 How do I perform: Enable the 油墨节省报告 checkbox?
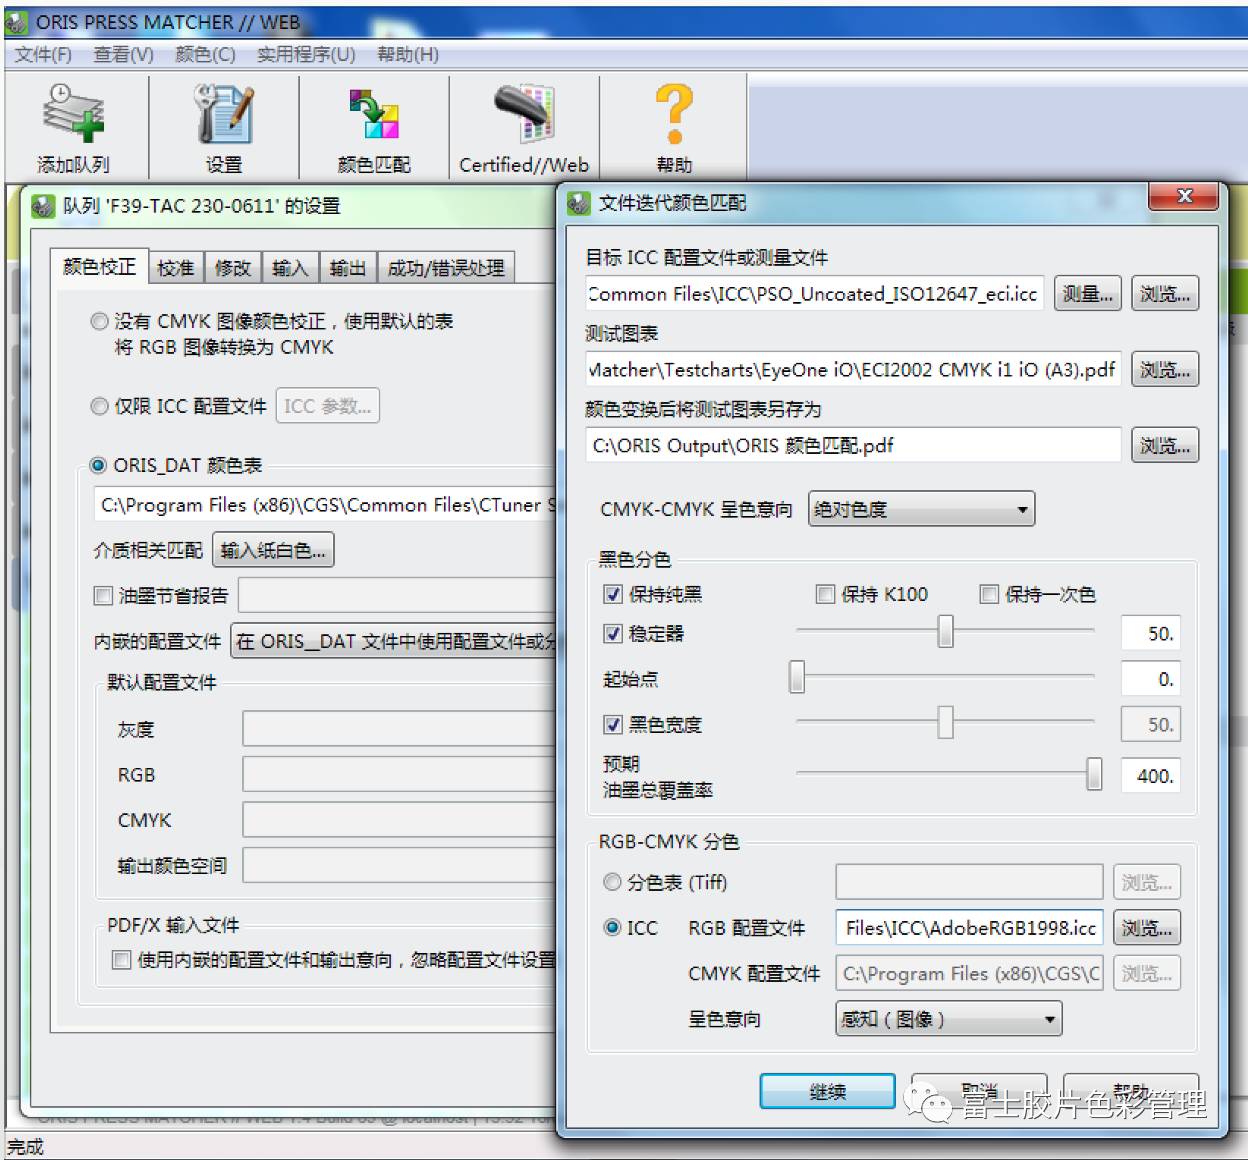pos(102,596)
